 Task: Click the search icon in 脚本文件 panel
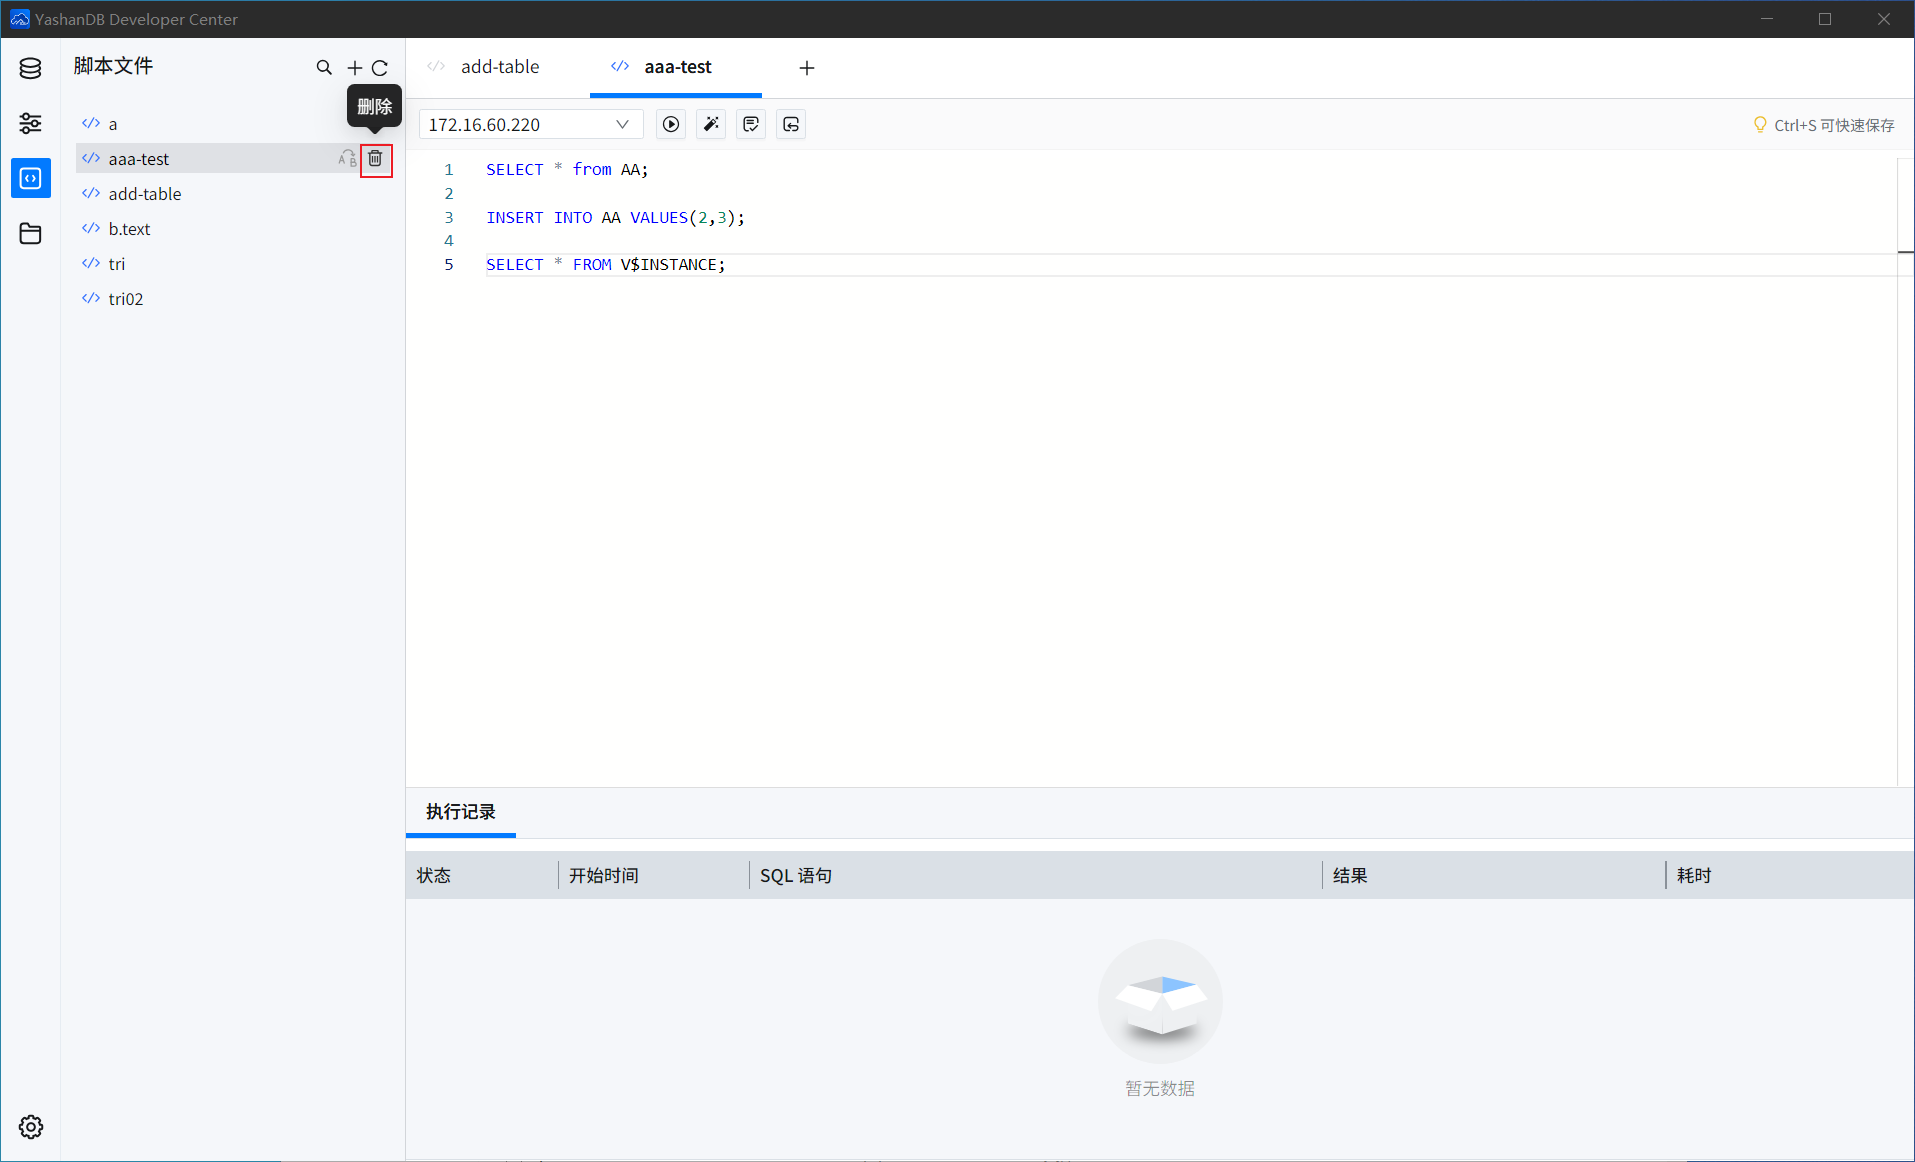(324, 67)
